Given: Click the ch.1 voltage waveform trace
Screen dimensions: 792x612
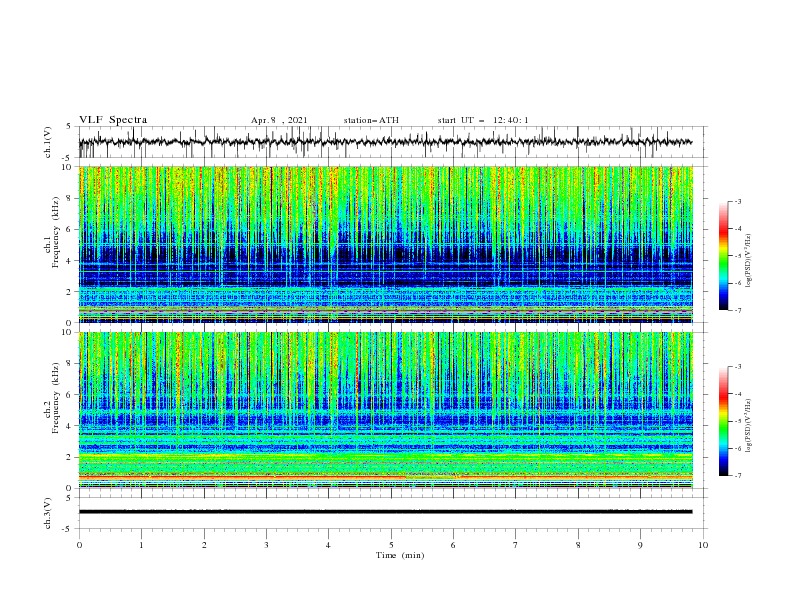Looking at the screenshot, I should [x=385, y=142].
